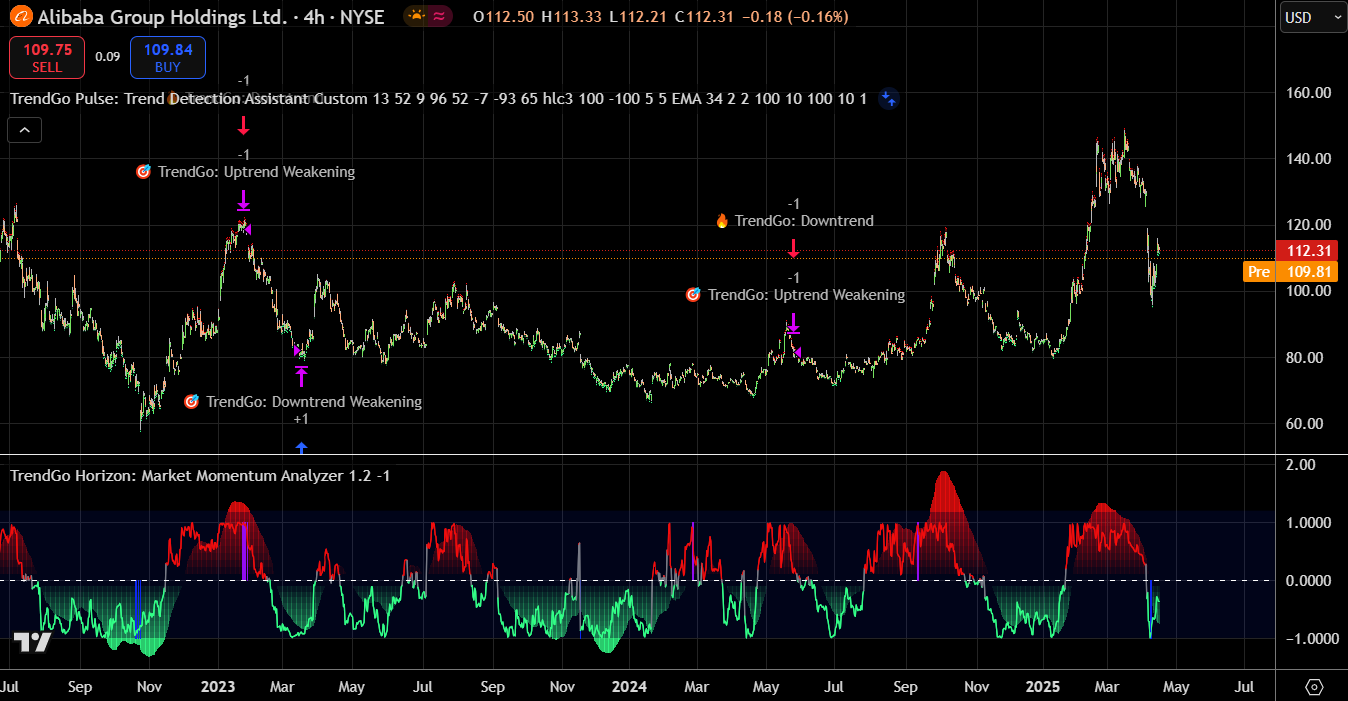Click magenta up arrow above Downtrend Weakening label
This screenshot has width=1348, height=701.
tap(301, 376)
